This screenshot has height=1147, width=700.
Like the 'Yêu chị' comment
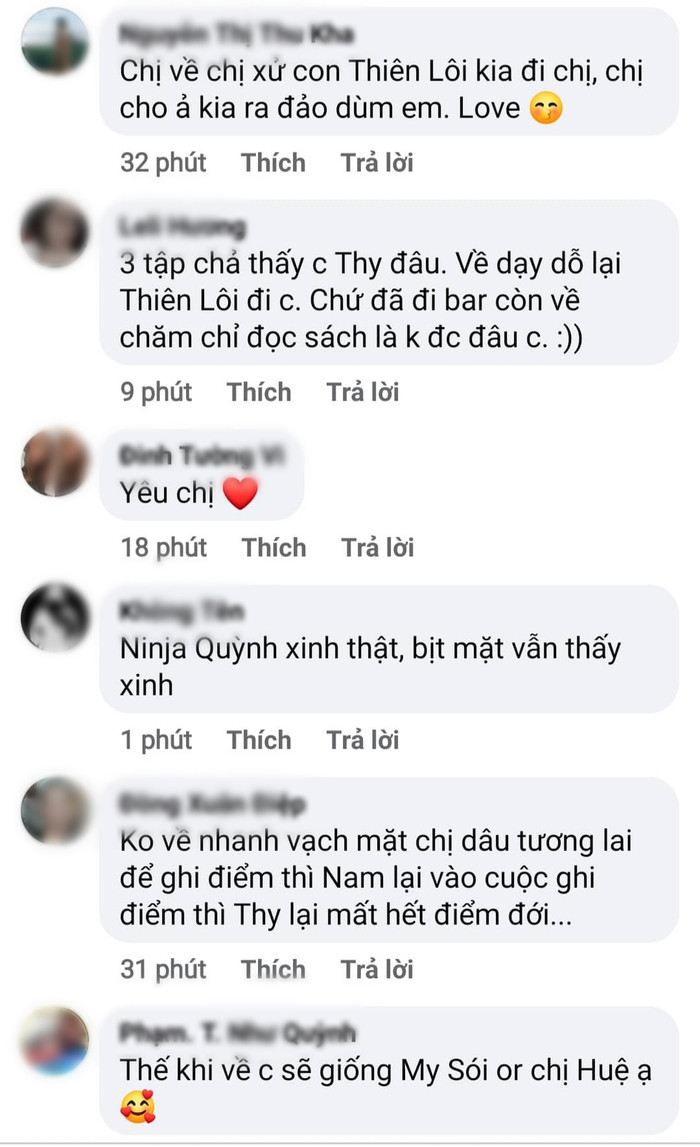[x=274, y=547]
